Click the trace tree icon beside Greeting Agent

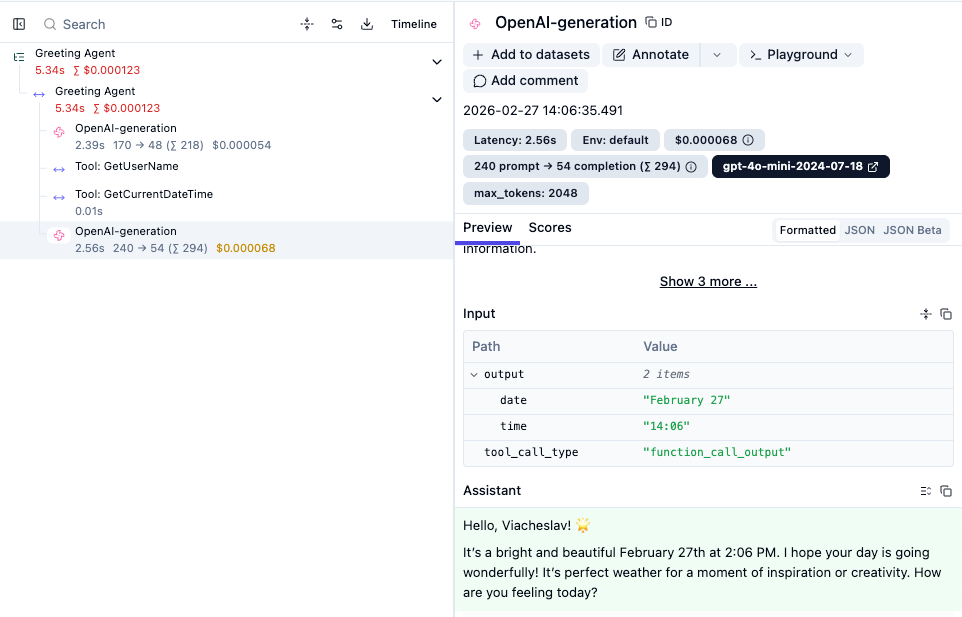pos(19,57)
